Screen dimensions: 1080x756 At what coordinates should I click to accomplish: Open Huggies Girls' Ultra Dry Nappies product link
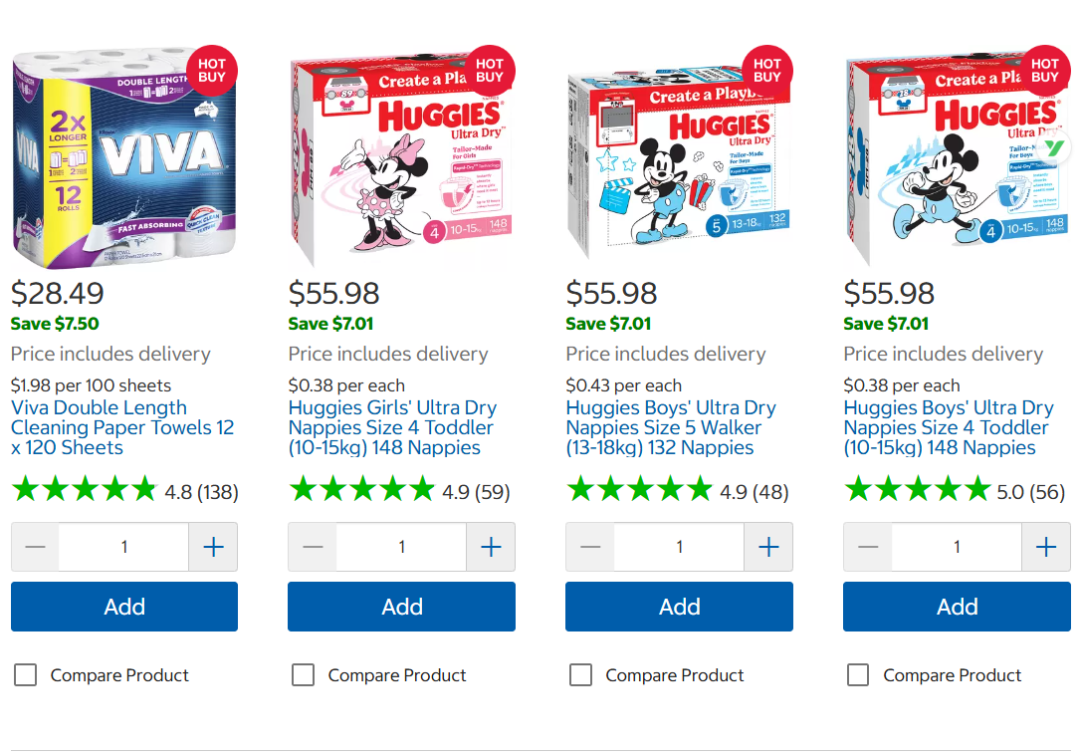pos(392,427)
